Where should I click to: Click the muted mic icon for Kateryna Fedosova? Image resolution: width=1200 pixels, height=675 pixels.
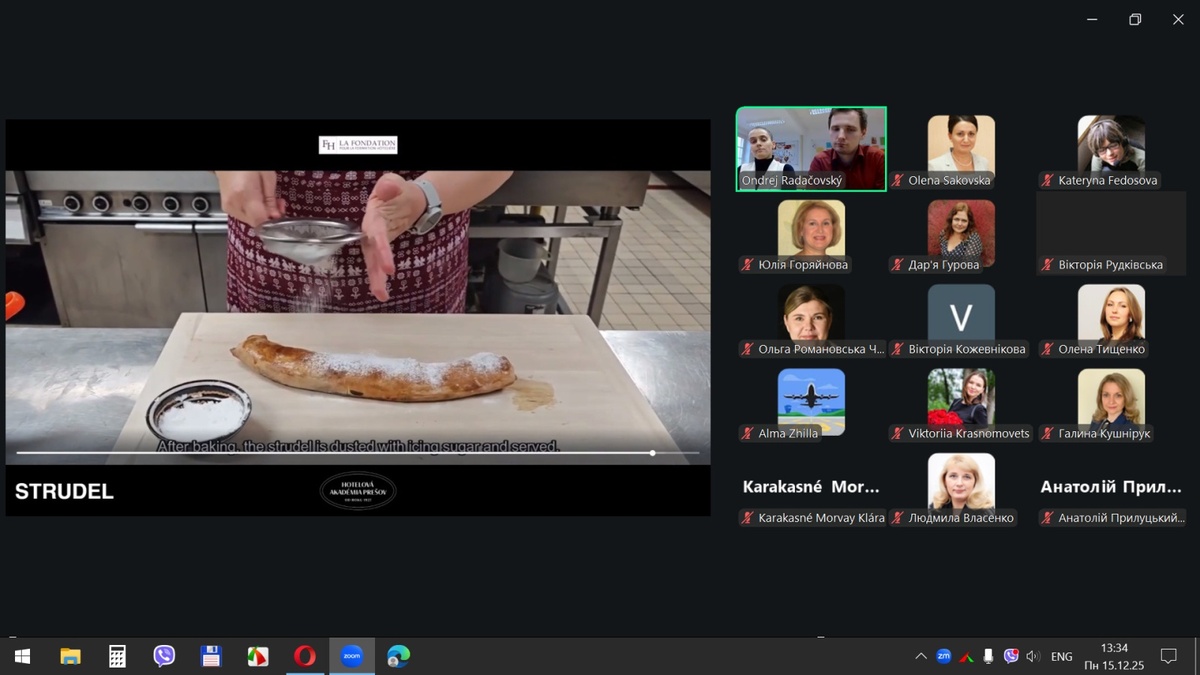[x=1048, y=181]
